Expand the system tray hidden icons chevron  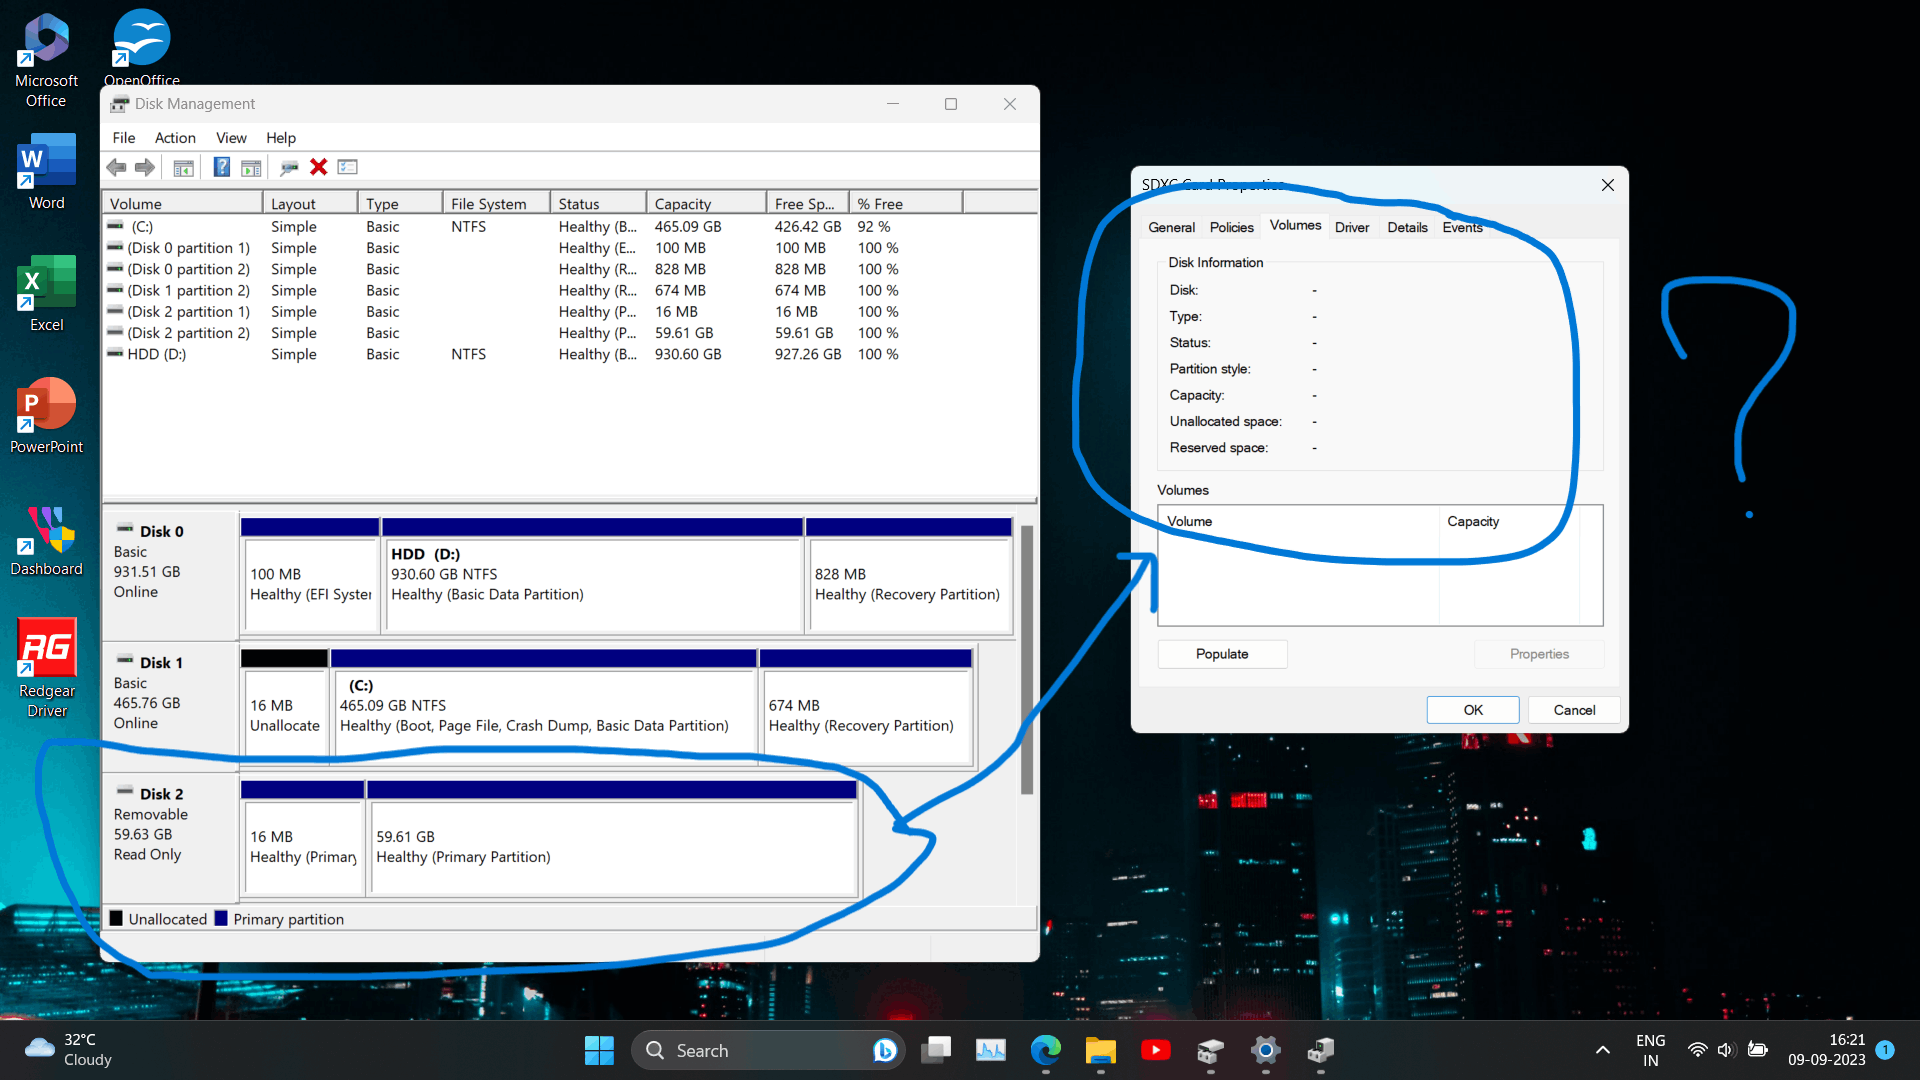click(1602, 1050)
